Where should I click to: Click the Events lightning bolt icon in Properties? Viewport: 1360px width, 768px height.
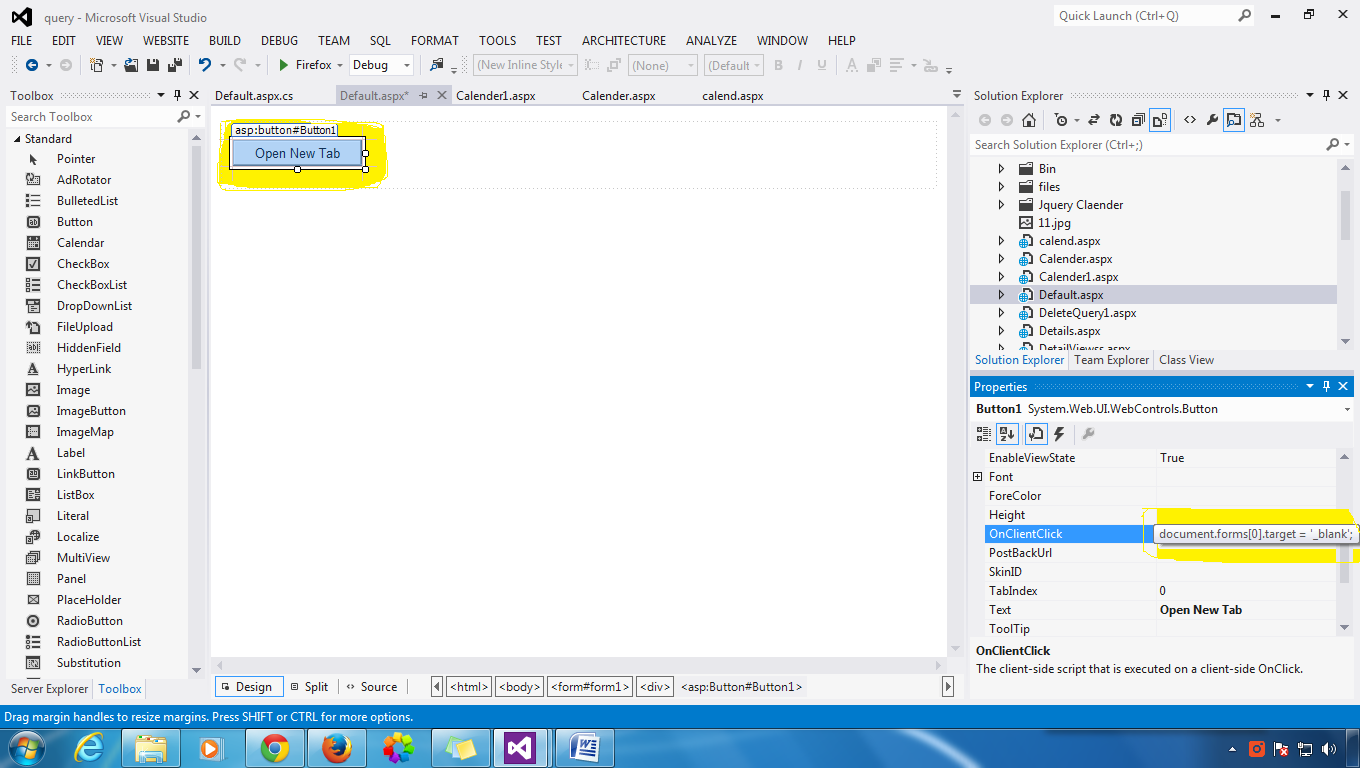1059,434
